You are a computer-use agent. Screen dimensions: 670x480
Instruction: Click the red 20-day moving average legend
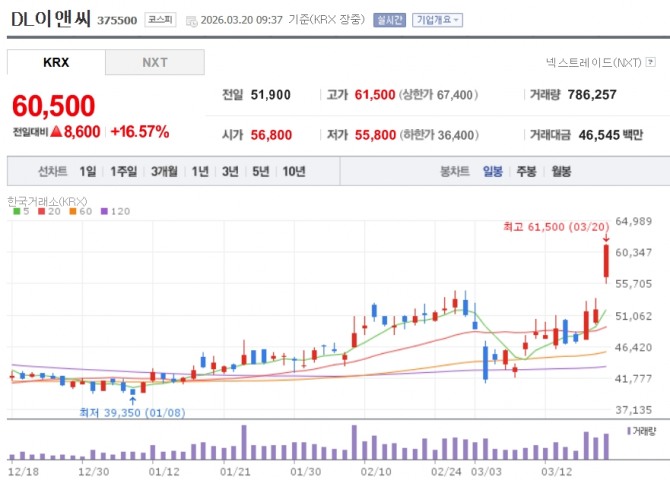[42, 211]
